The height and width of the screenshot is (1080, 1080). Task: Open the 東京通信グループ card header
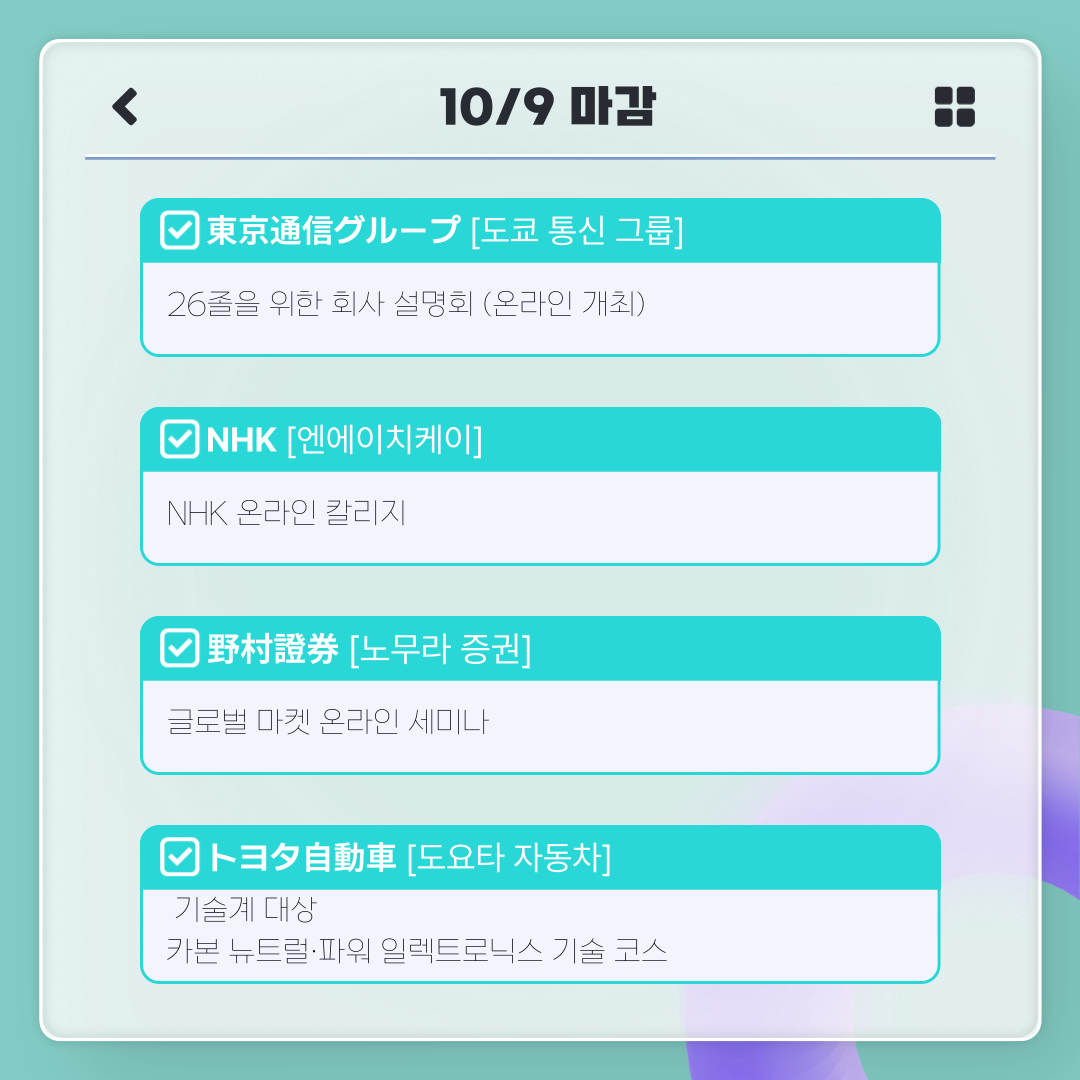(541, 231)
